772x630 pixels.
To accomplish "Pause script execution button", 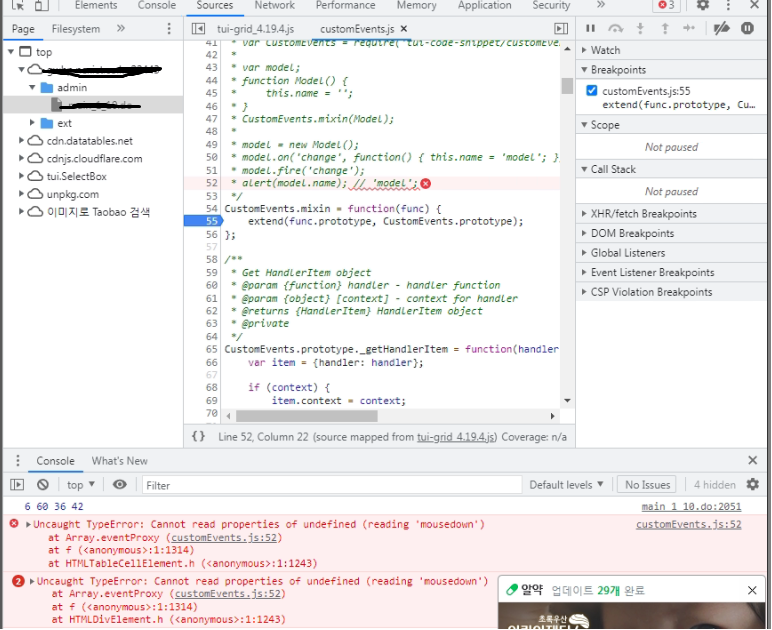I will pos(590,29).
